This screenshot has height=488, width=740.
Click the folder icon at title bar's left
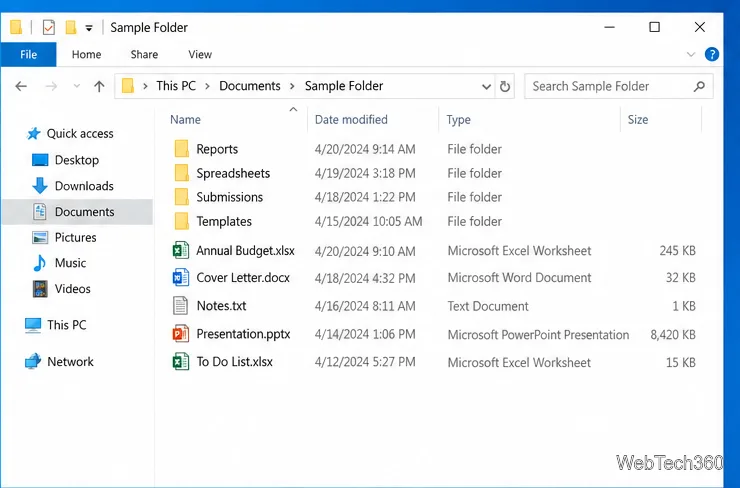[16, 27]
